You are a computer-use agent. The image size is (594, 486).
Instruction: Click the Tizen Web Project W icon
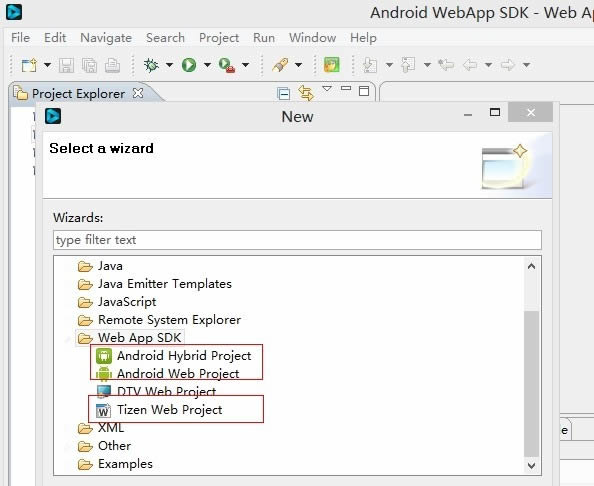coord(103,410)
